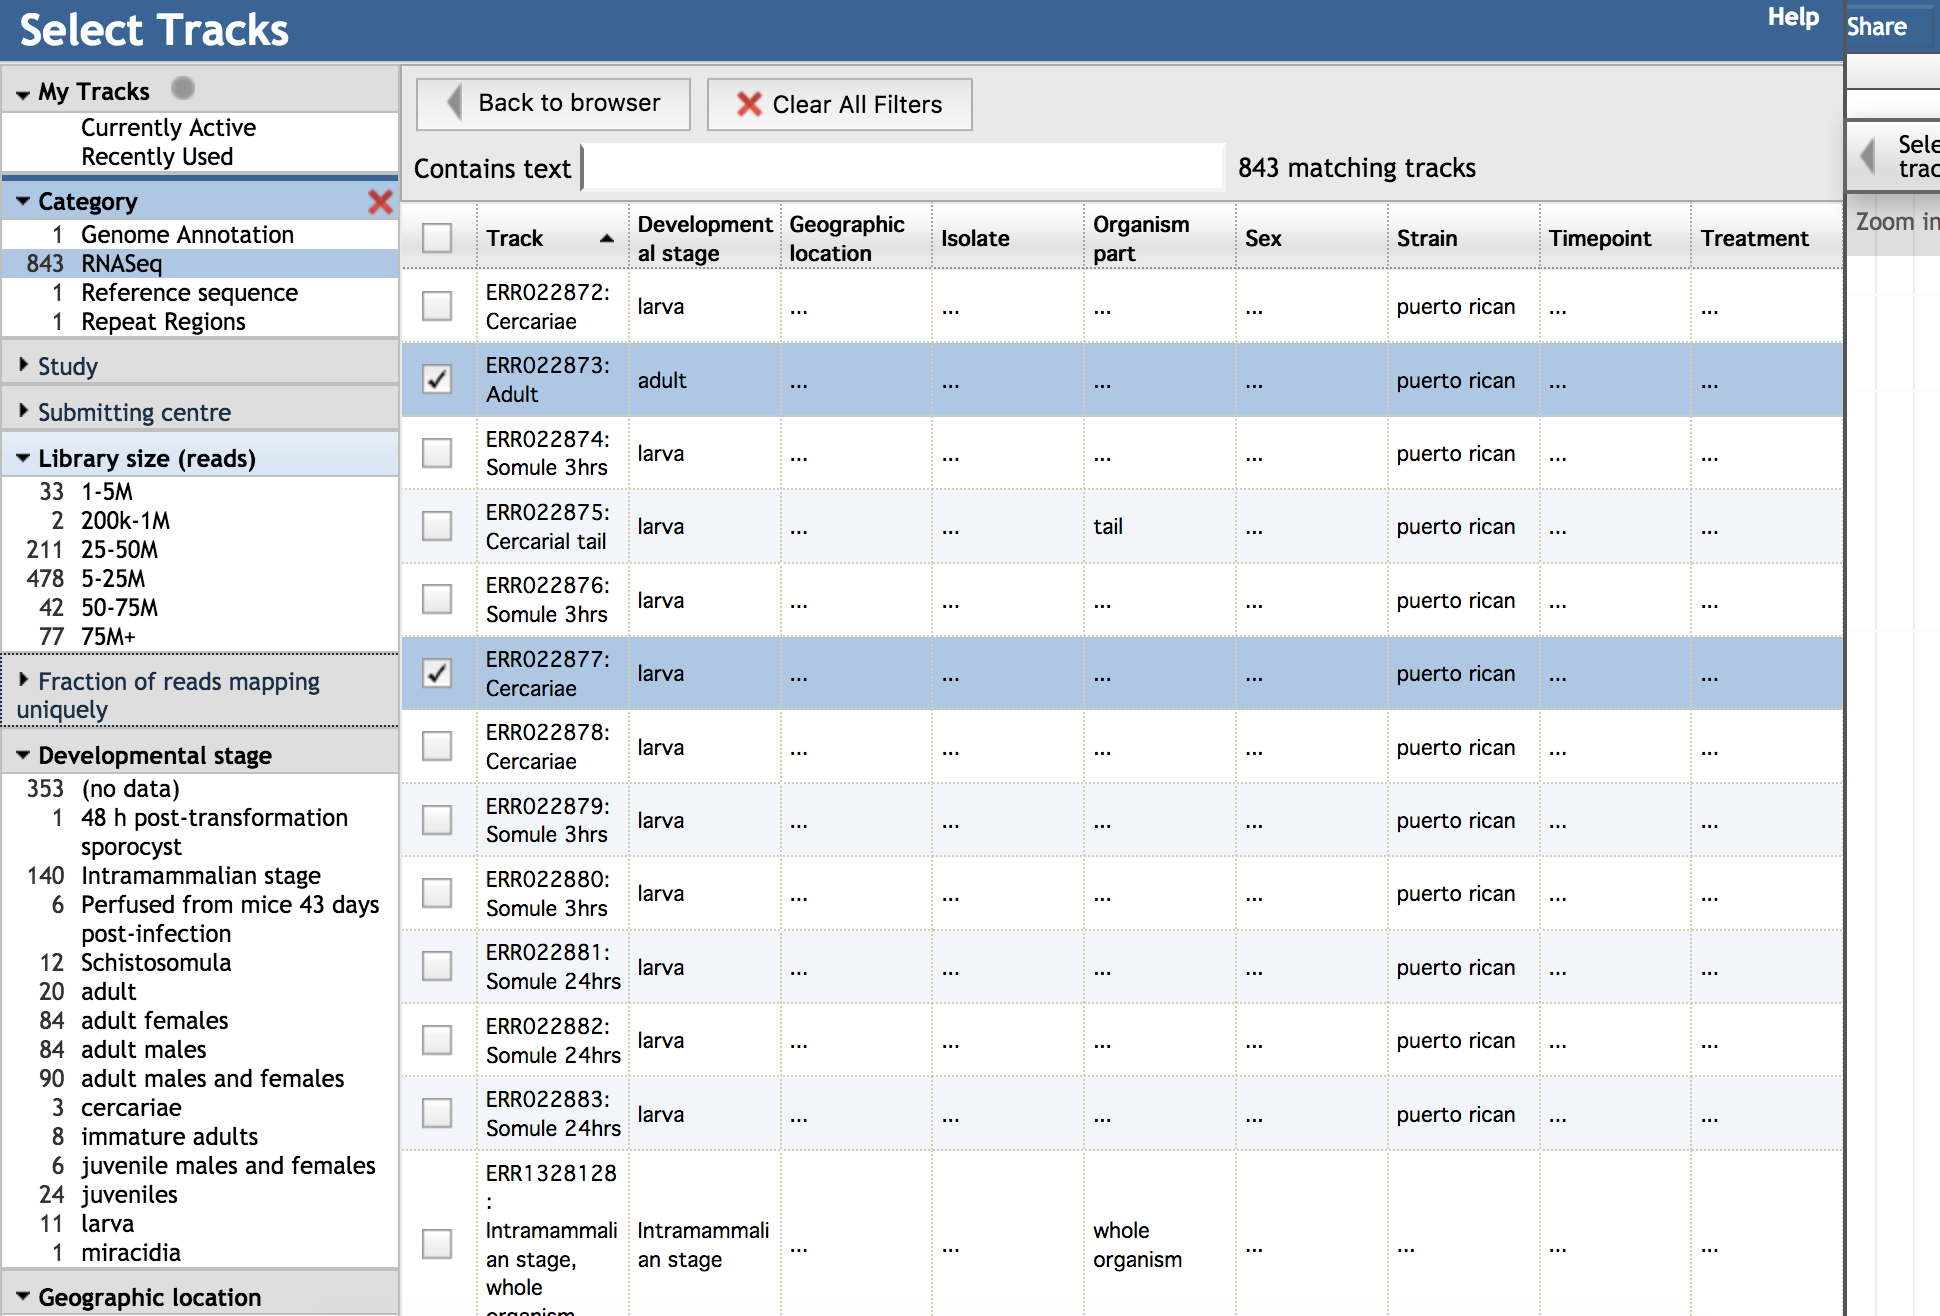Screen dimensions: 1940x1316
Task: Click the Contains text search field
Action: tap(902, 167)
